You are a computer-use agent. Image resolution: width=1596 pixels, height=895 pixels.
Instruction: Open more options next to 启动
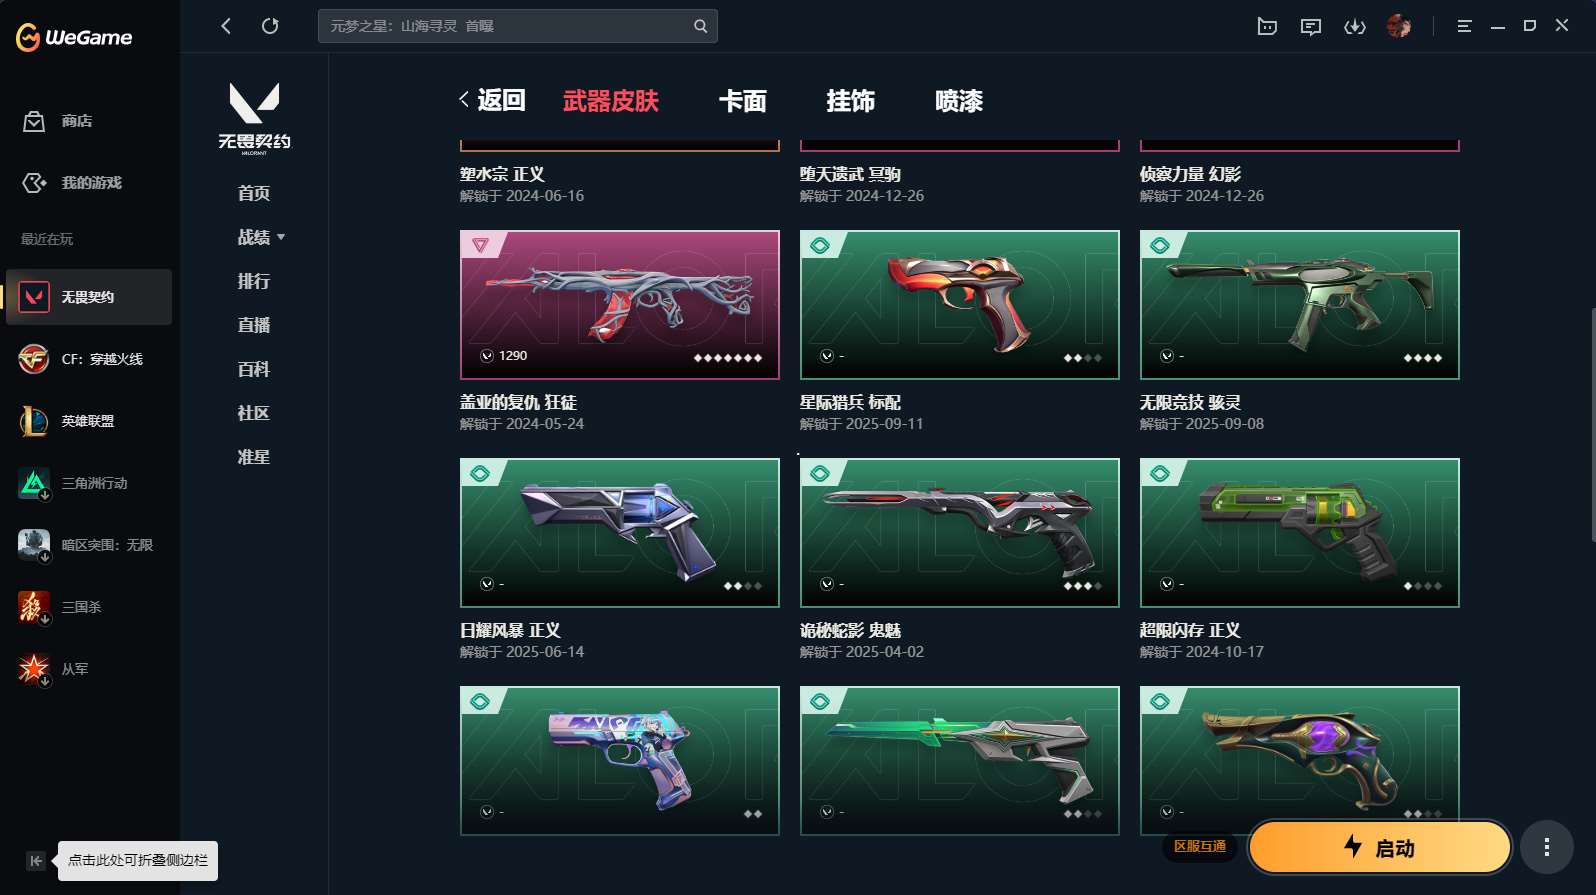[x=1547, y=847]
